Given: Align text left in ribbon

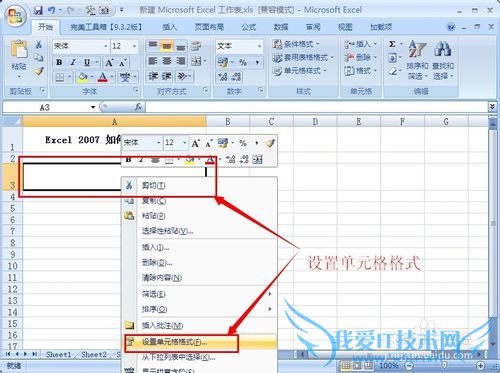Looking at the screenshot, I should (153, 61).
